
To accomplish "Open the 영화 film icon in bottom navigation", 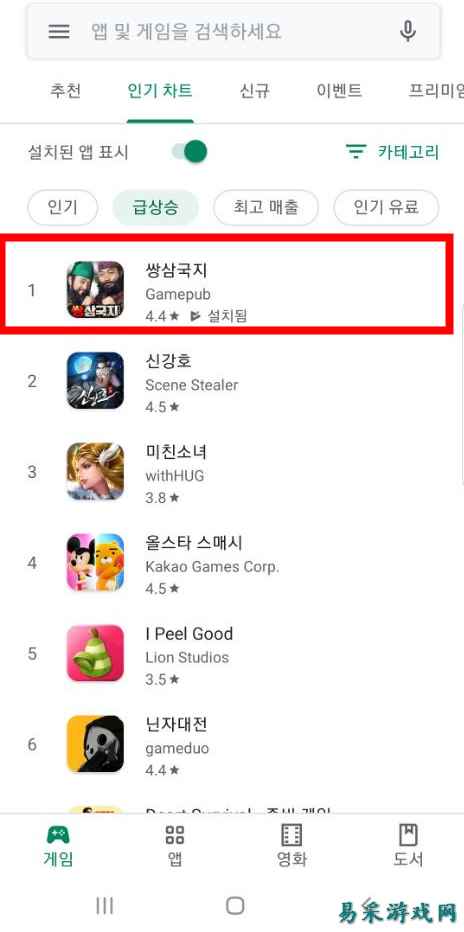I will [291, 835].
